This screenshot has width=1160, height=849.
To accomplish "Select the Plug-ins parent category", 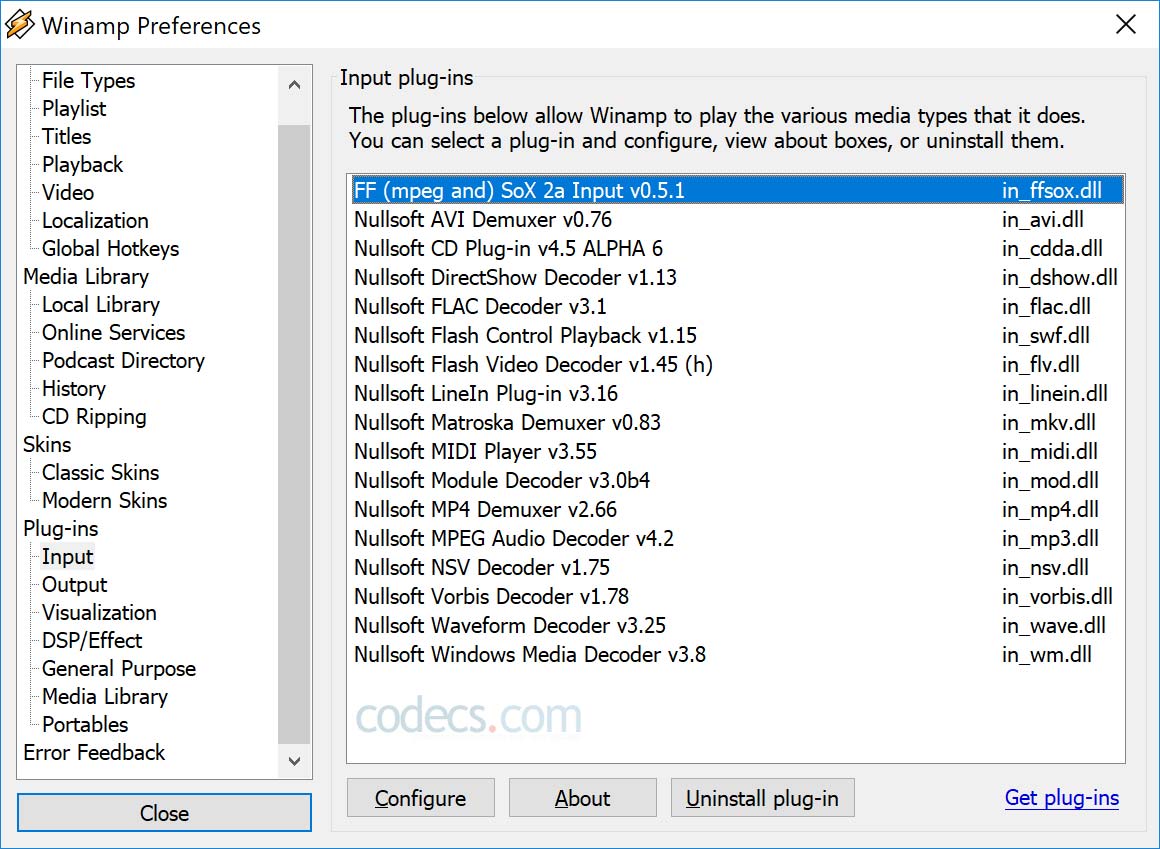I will (61, 529).
